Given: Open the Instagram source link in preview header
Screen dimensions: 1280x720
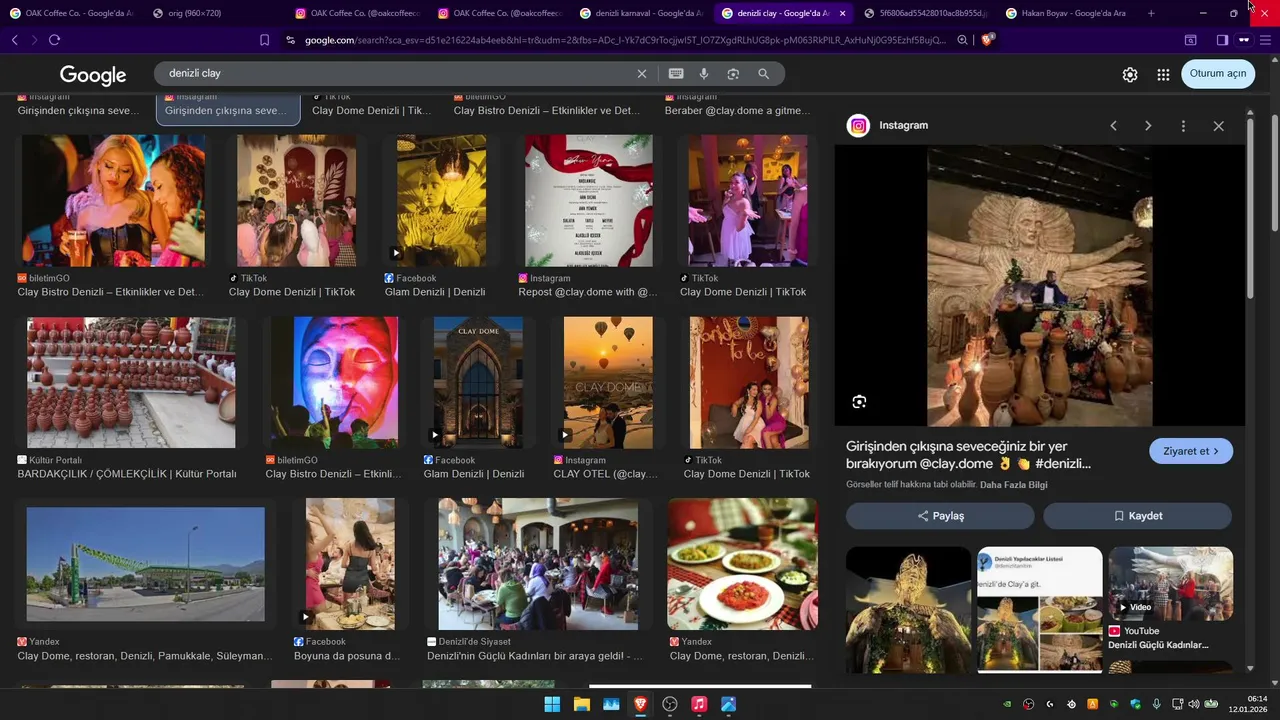Looking at the screenshot, I should click(889, 126).
